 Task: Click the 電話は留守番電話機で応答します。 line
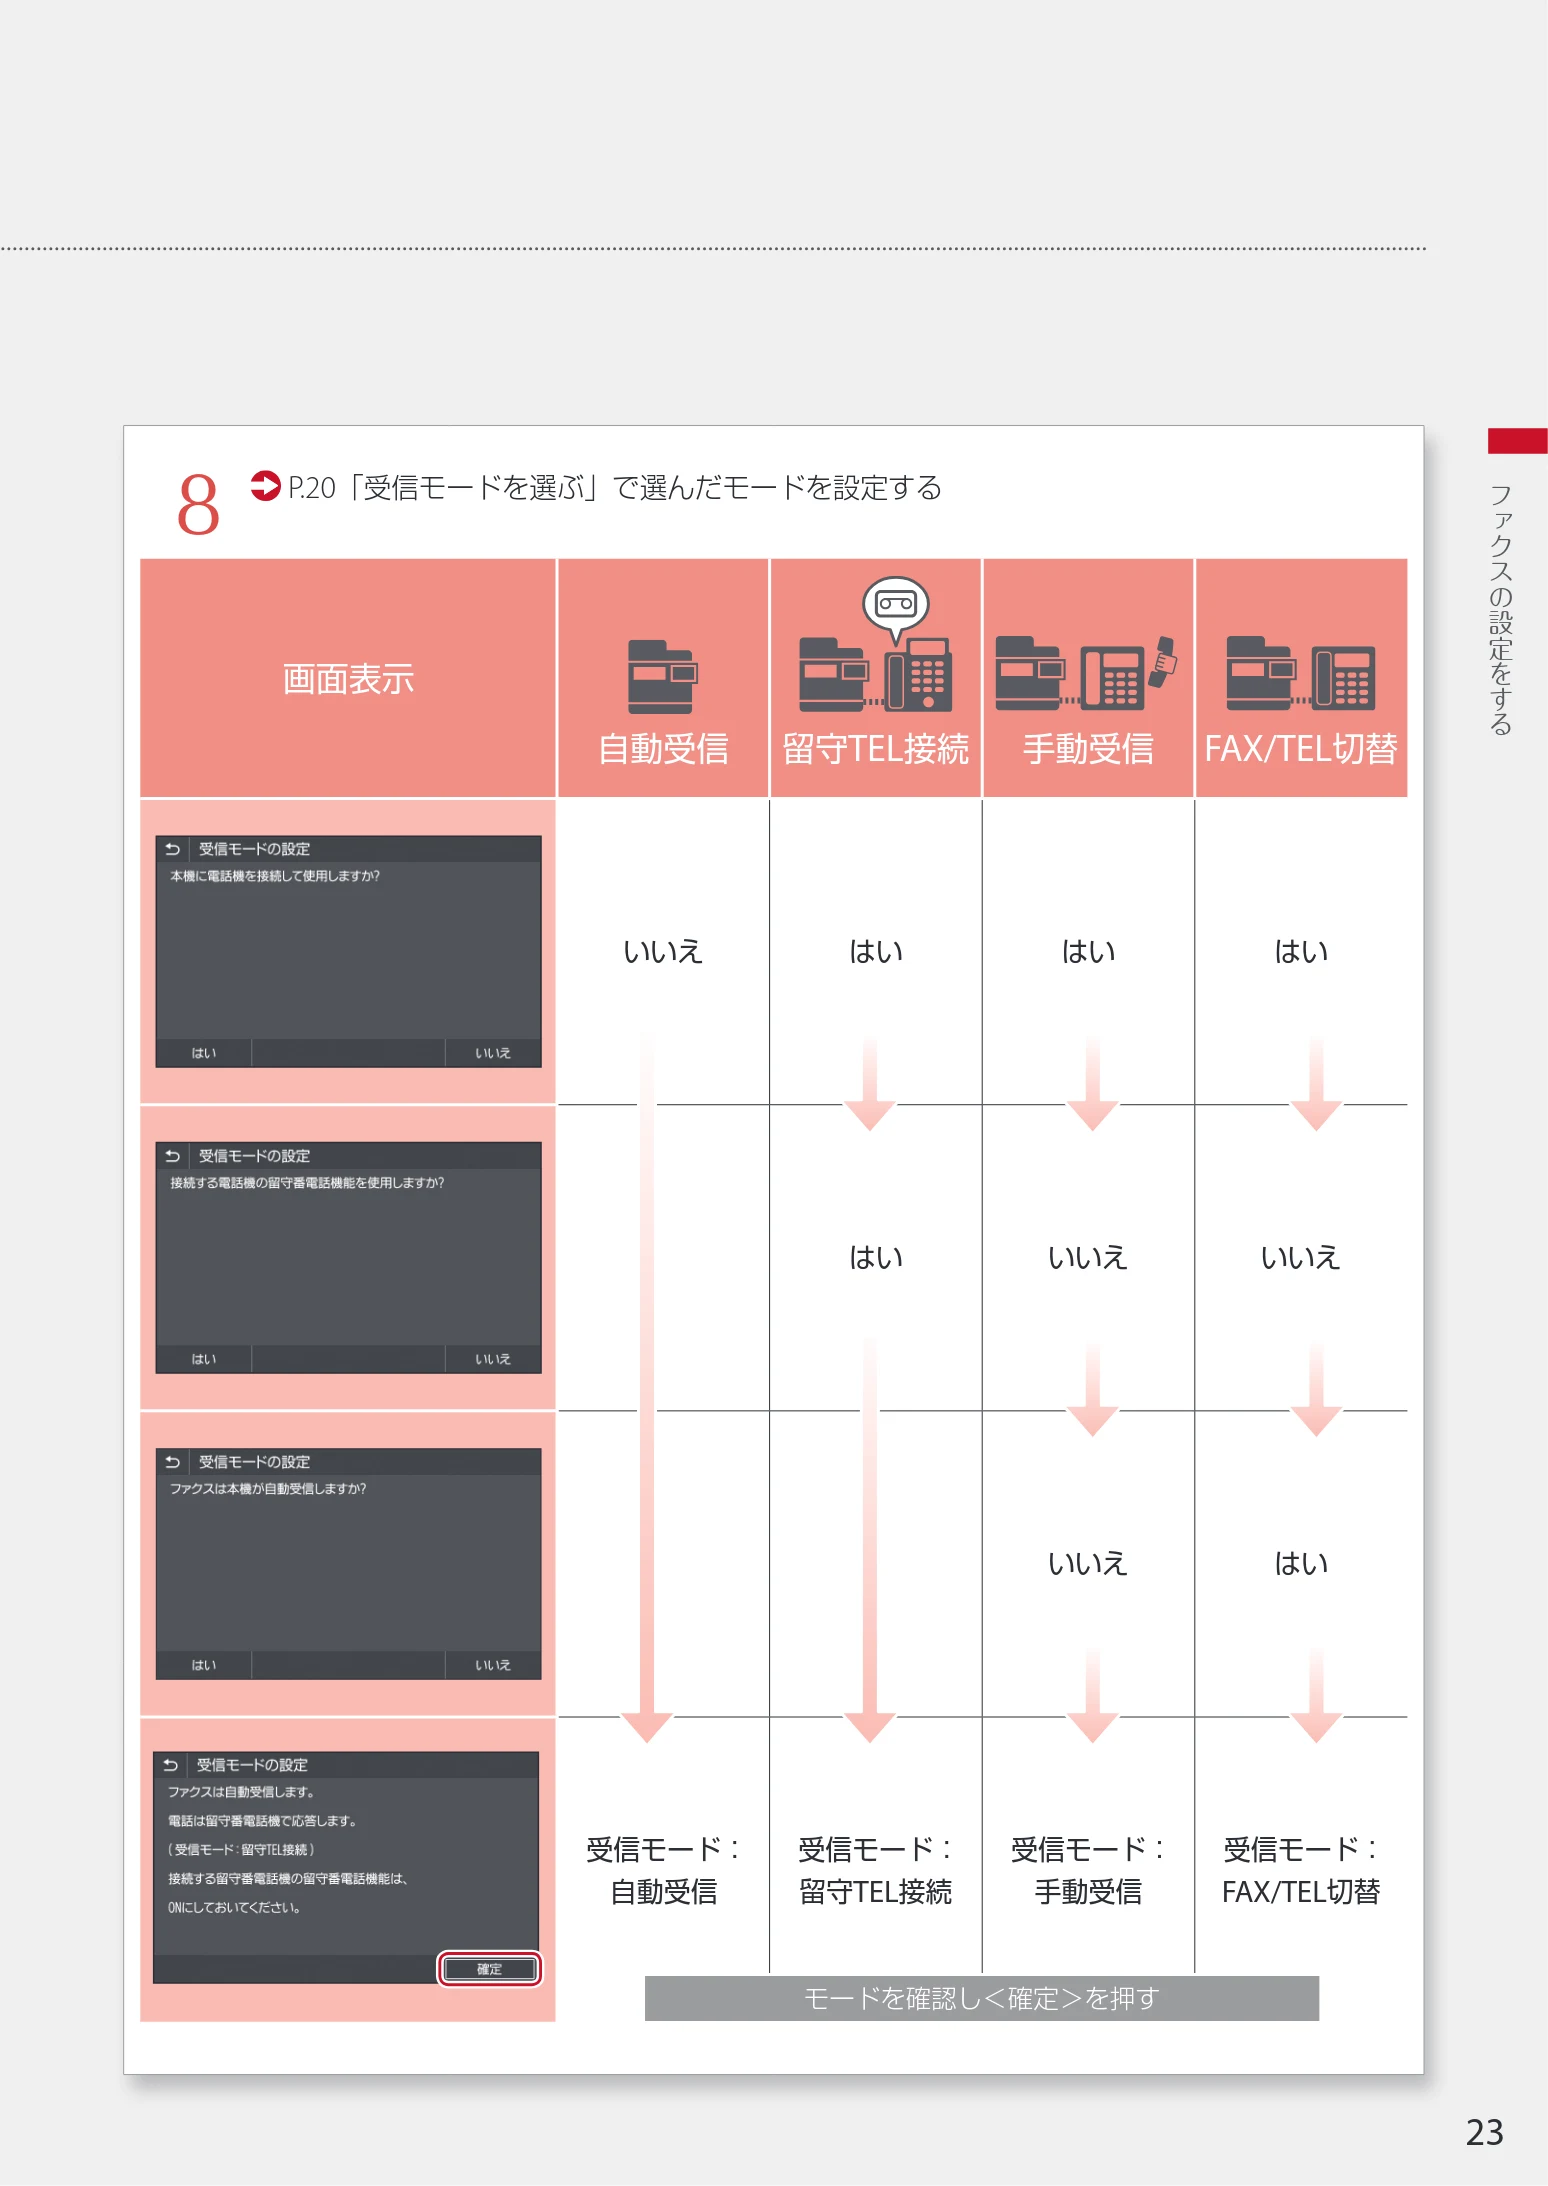pyautogui.click(x=262, y=1821)
